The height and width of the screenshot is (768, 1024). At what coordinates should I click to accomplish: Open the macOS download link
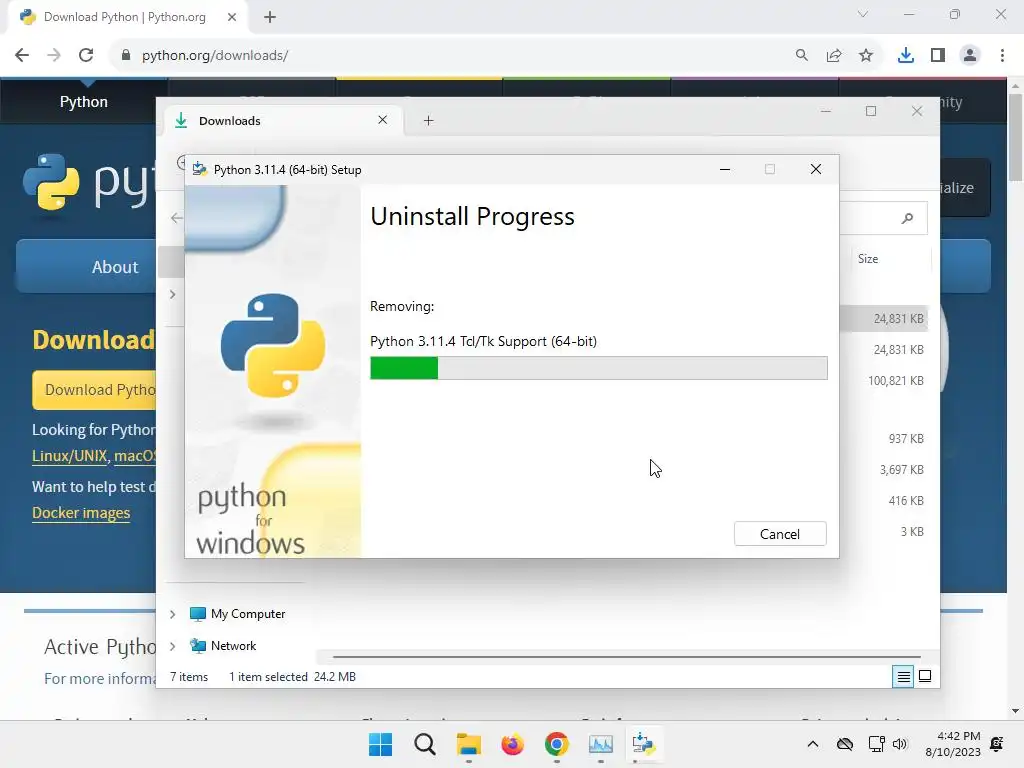135,456
